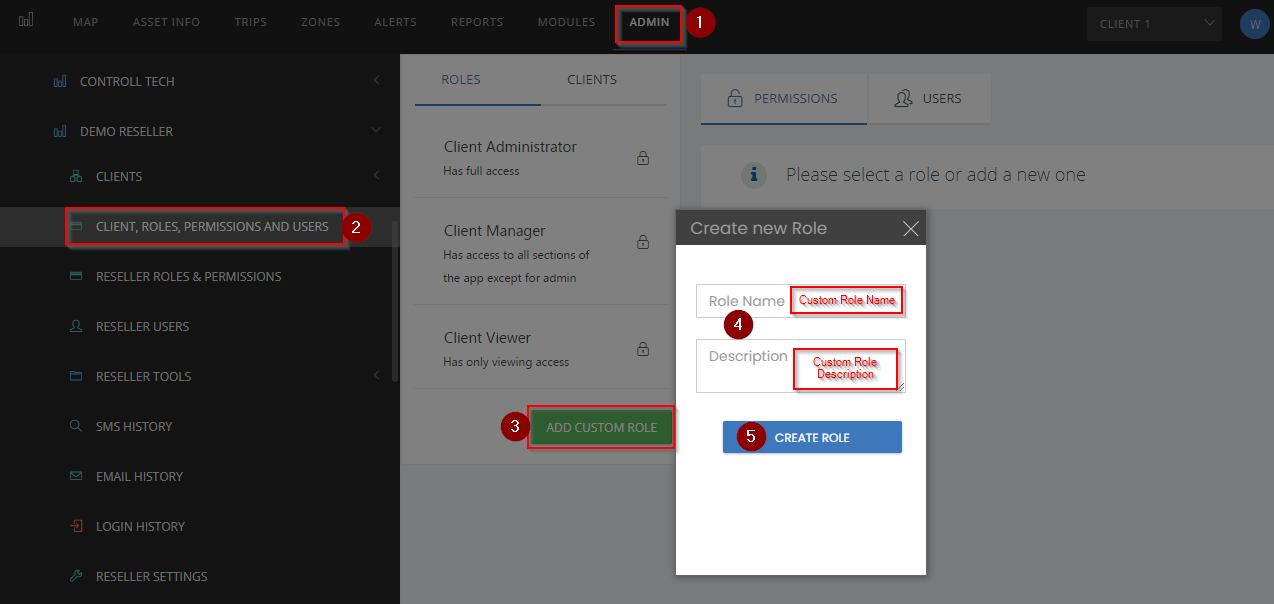The height and width of the screenshot is (604, 1274).
Task: Click the CLIENTS hierarchy icon in sidebar
Action: click(76, 176)
